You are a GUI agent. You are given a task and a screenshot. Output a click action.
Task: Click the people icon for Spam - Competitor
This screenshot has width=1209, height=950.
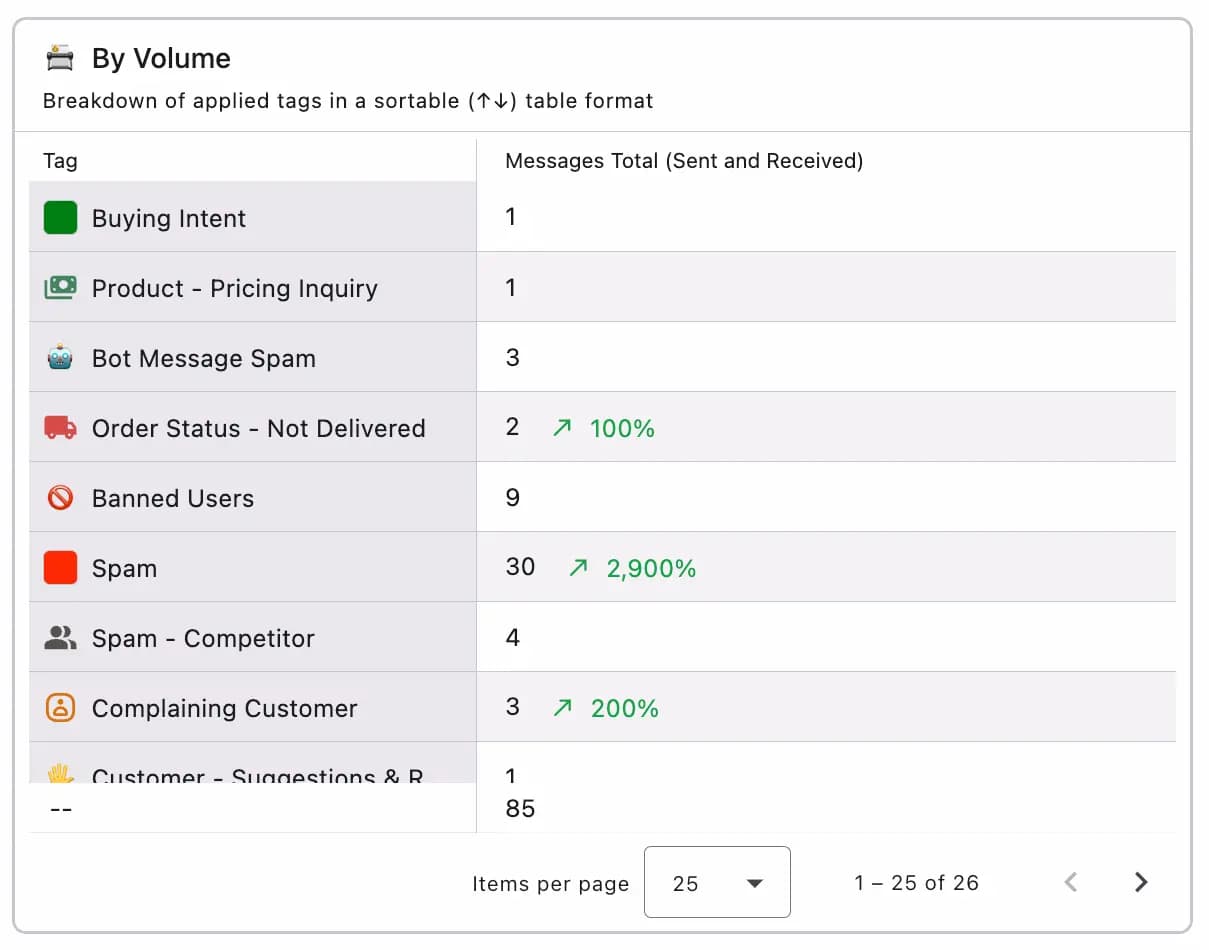point(60,638)
